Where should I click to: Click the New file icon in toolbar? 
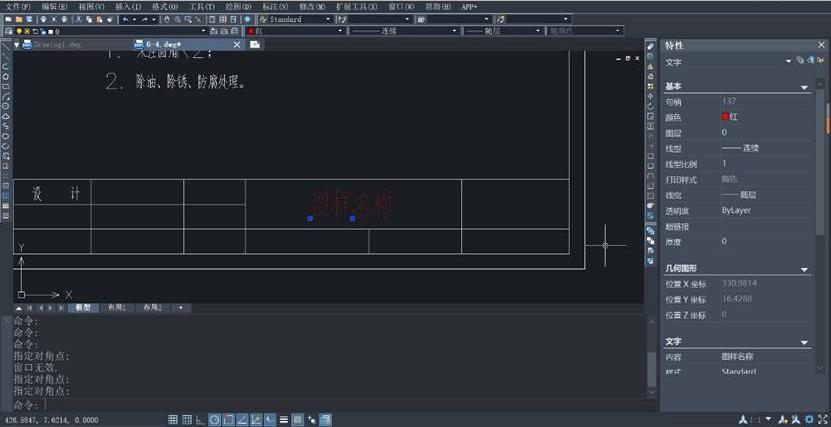8,19
